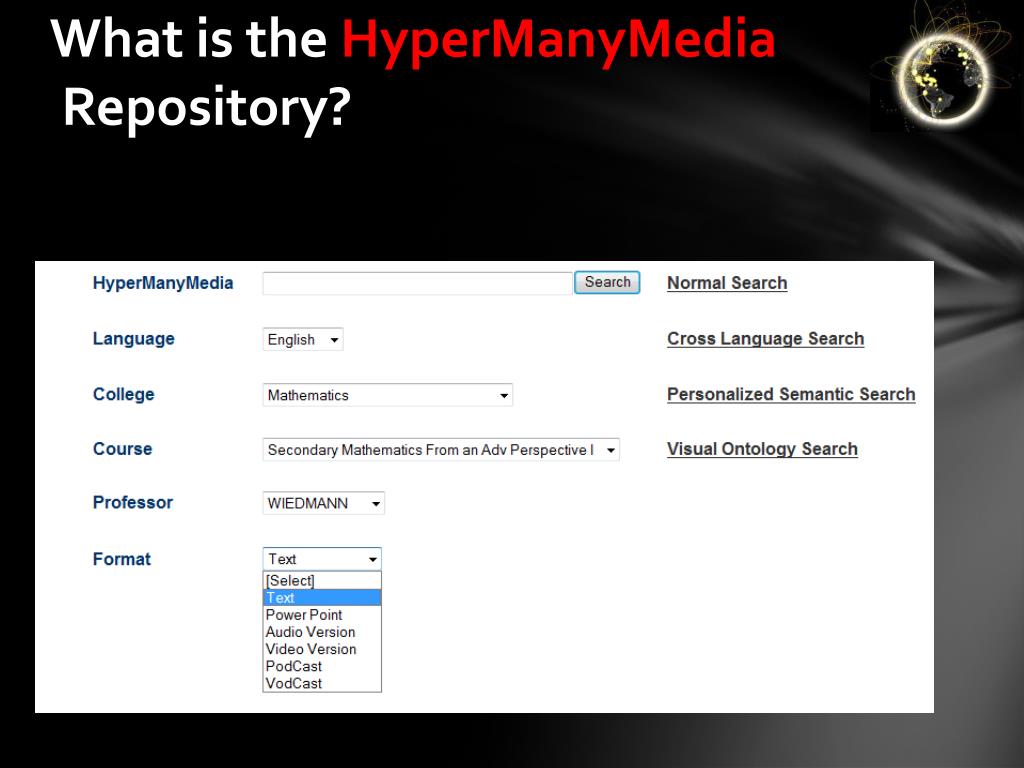Choose Video Version in the Format list

(322, 648)
